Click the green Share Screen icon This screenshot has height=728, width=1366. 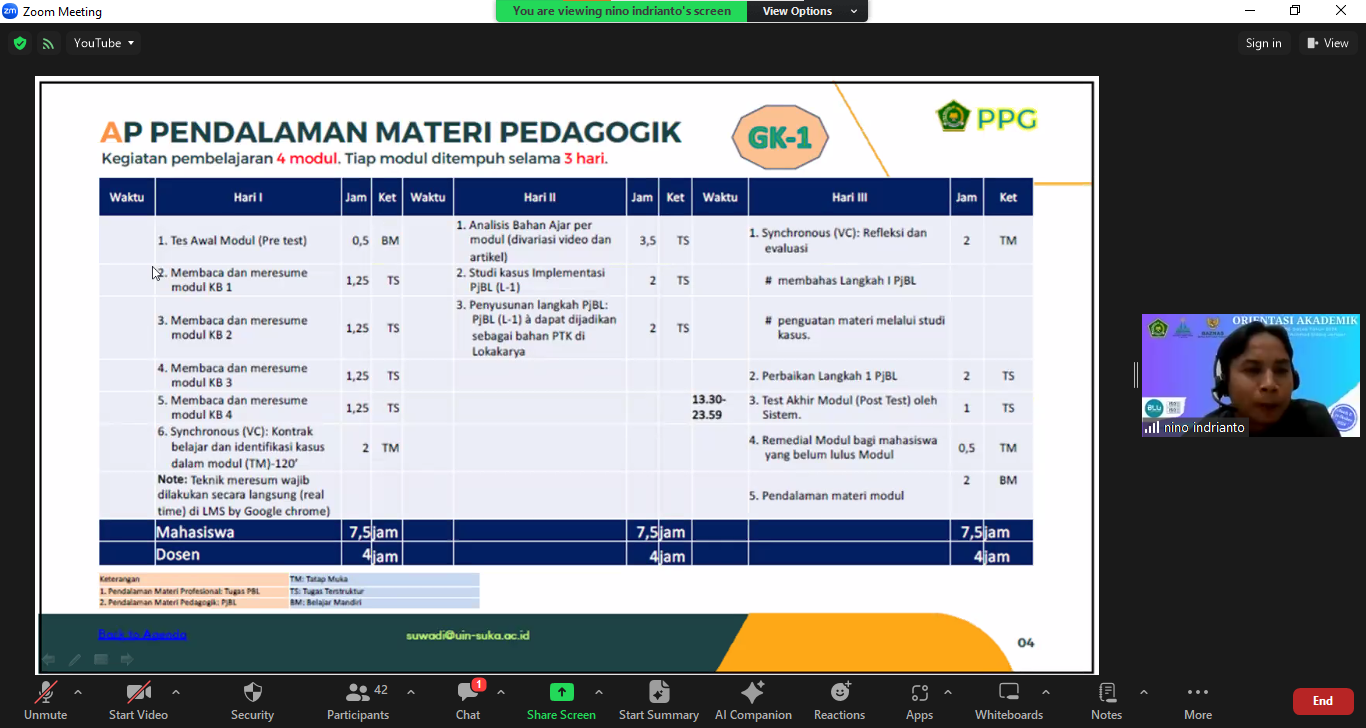click(x=561, y=692)
